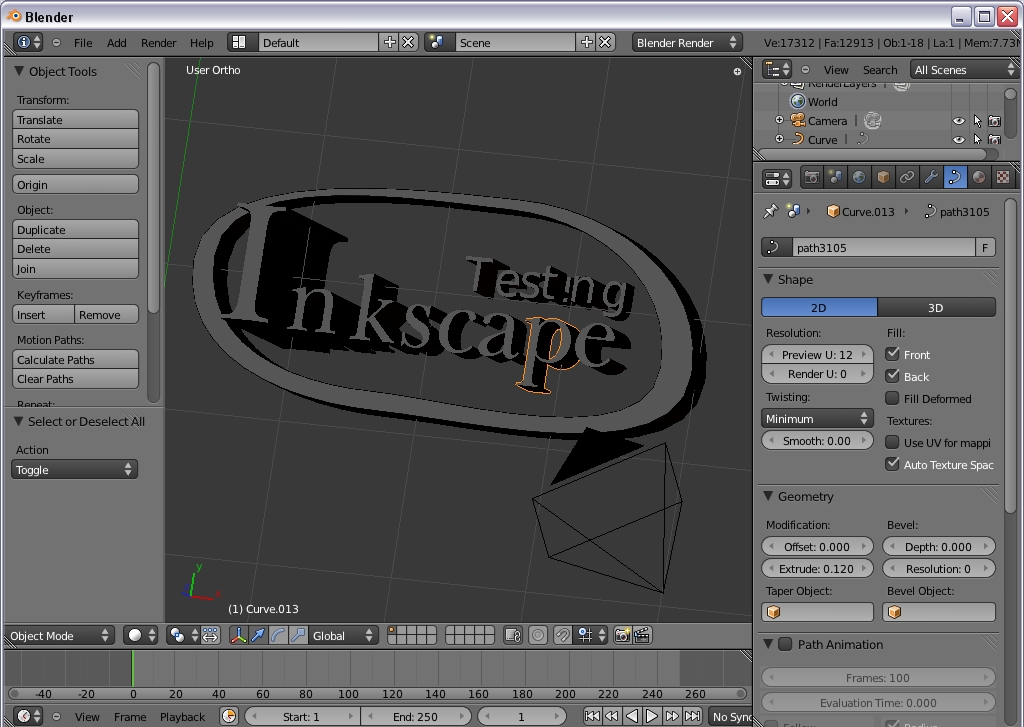
Task: Click the OpenGL render image camera icon
Action: click(x=622, y=636)
